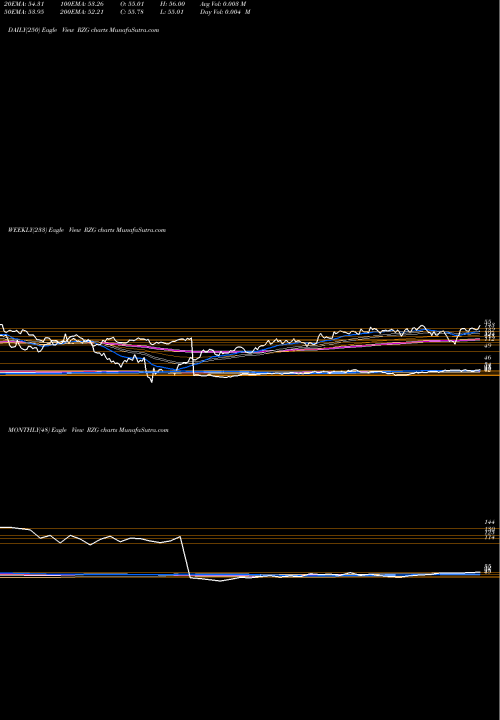Viewport: 500px width, 720px height.
Task: Click the sharp drop on the weekly price line
Action: pyautogui.click(x=192, y=357)
